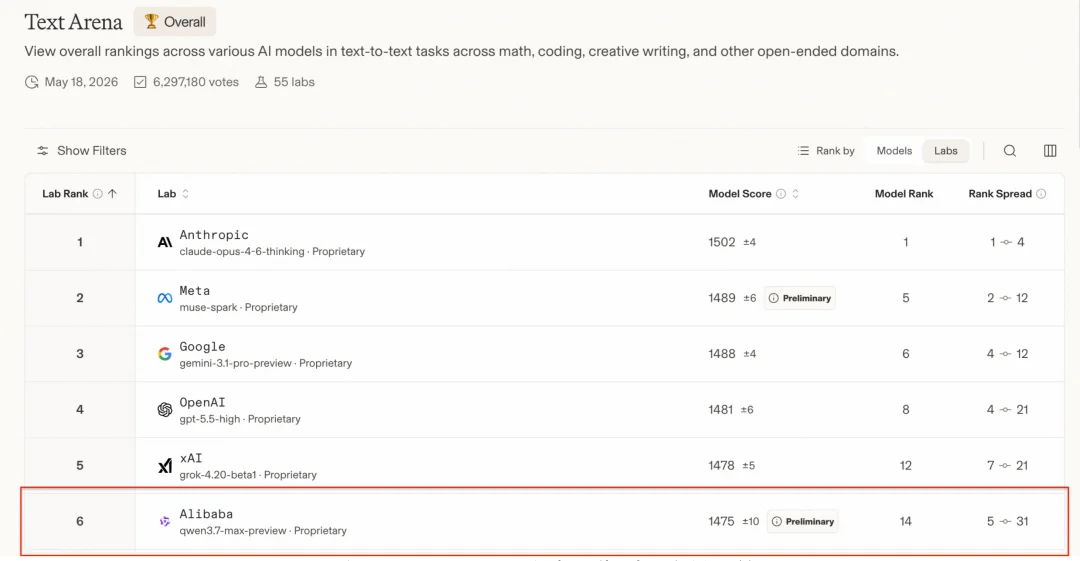Screen dimensions: 1080x561
Task: Click the Text Arena heading
Action: click(74, 22)
